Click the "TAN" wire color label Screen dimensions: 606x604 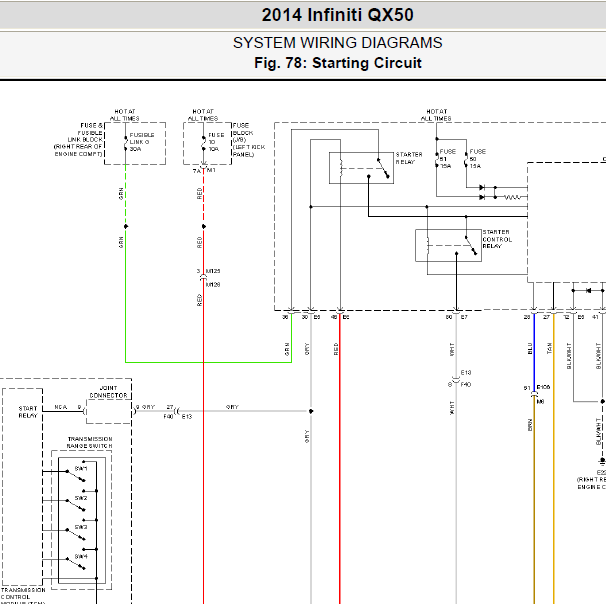549,348
